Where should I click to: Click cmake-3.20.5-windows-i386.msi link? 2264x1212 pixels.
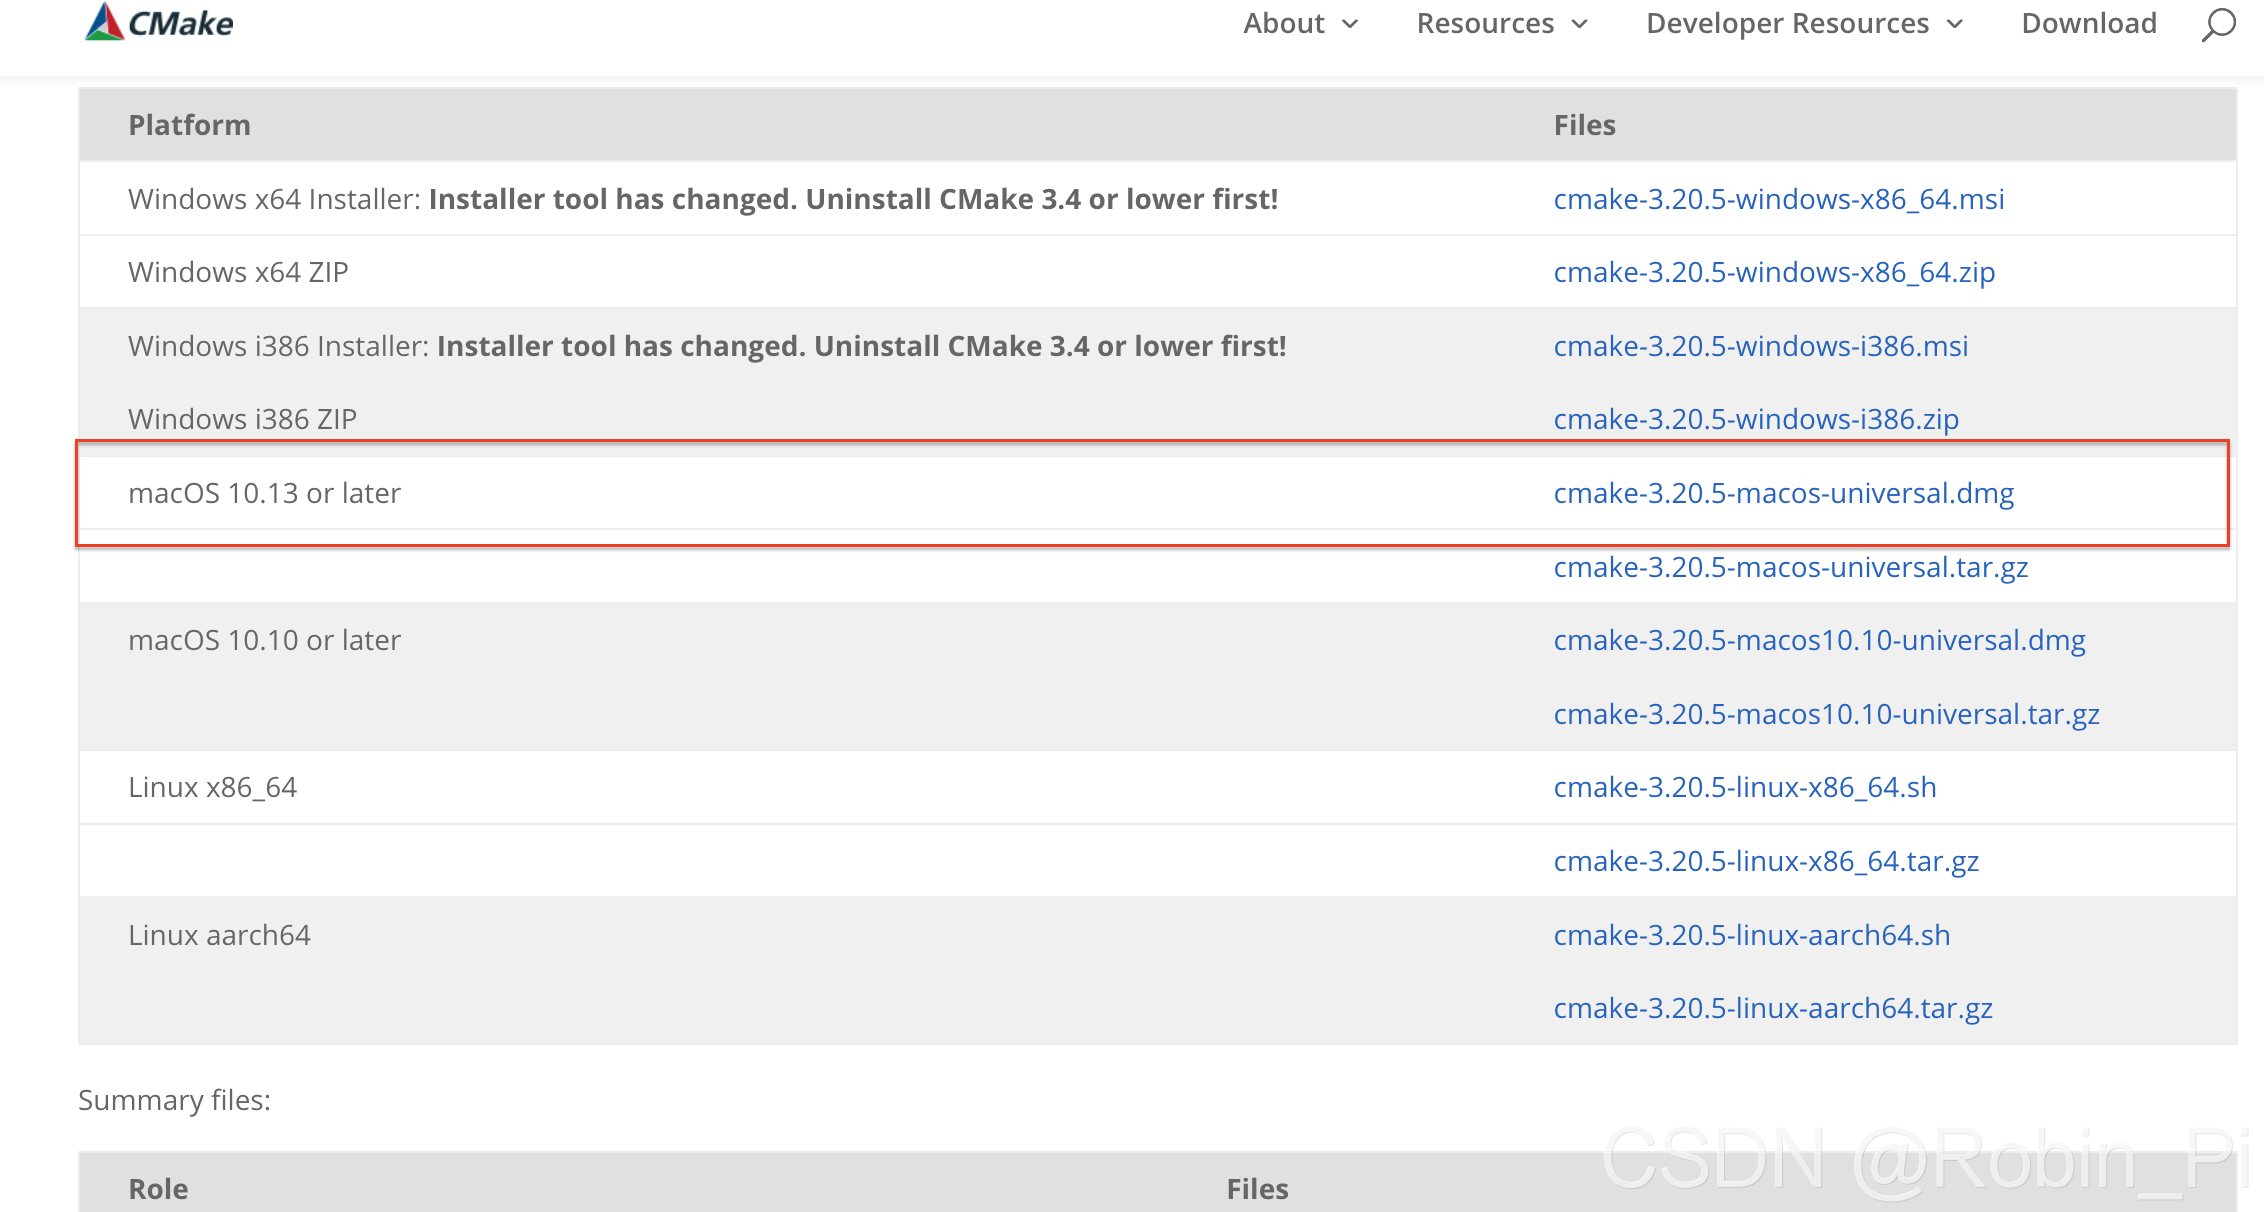point(1761,345)
